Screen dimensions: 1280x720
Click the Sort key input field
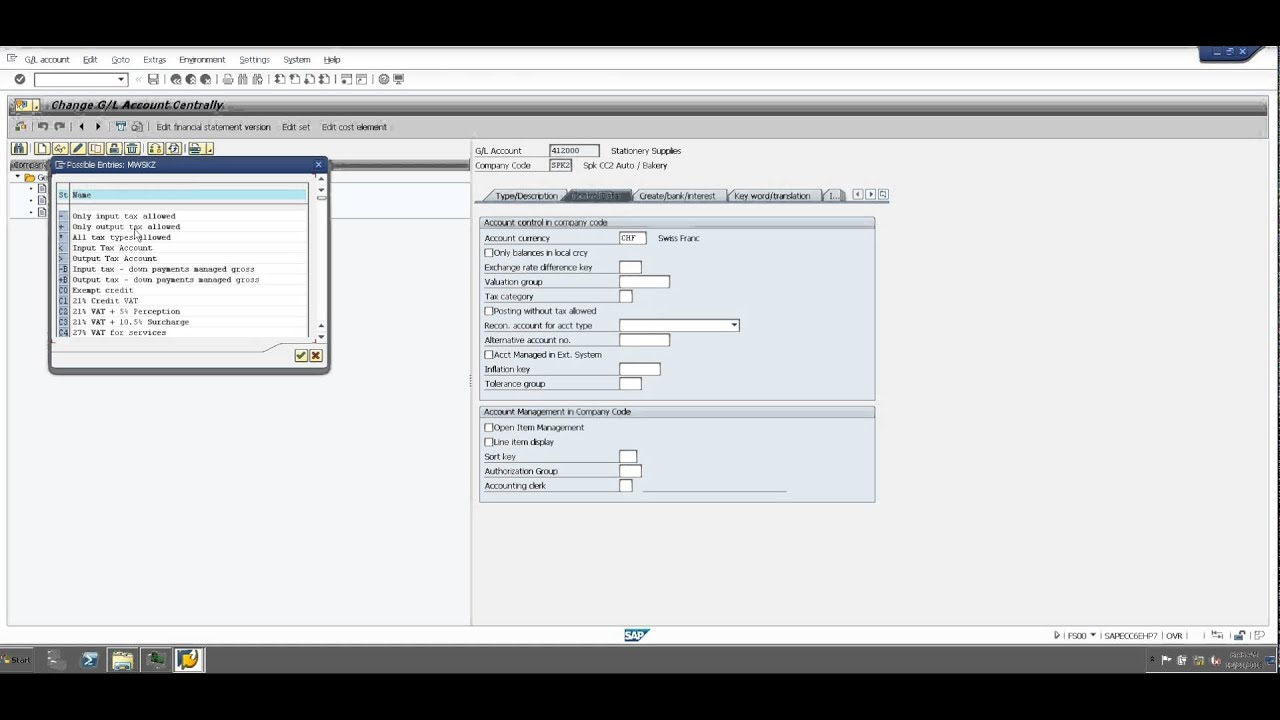click(628, 456)
